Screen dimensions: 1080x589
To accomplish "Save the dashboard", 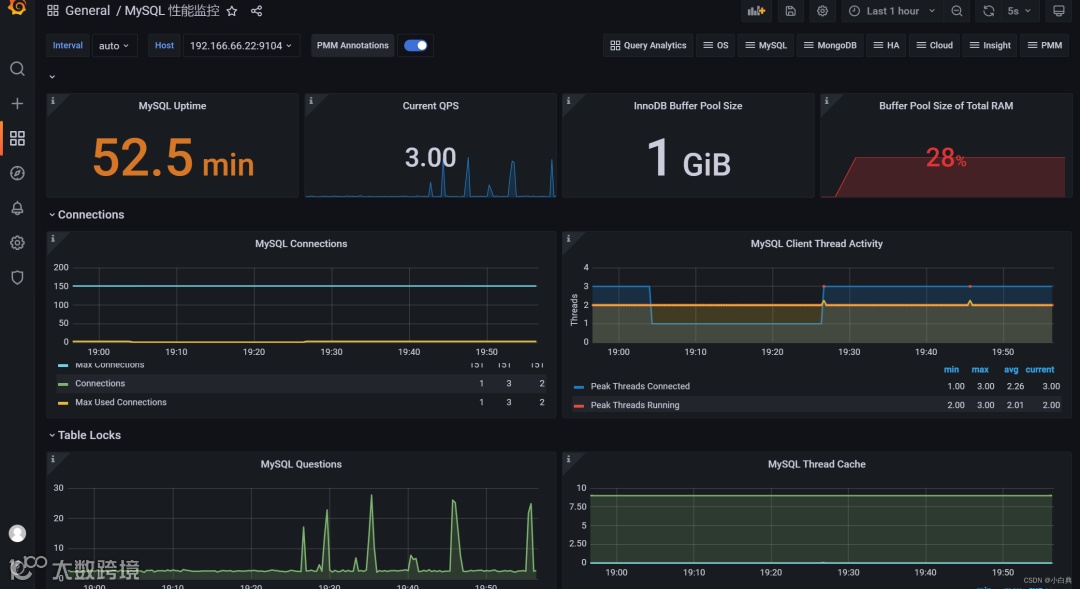I will (791, 11).
